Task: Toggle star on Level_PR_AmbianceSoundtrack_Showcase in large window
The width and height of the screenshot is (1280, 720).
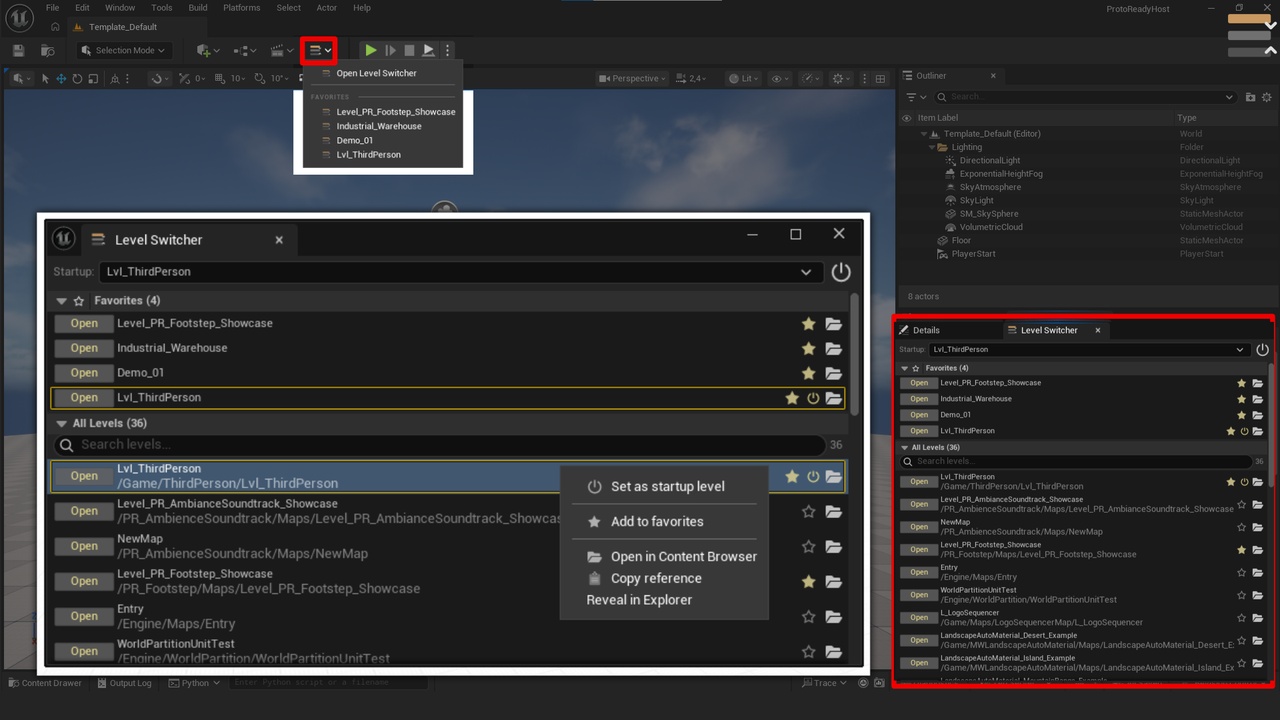Action: pos(808,512)
